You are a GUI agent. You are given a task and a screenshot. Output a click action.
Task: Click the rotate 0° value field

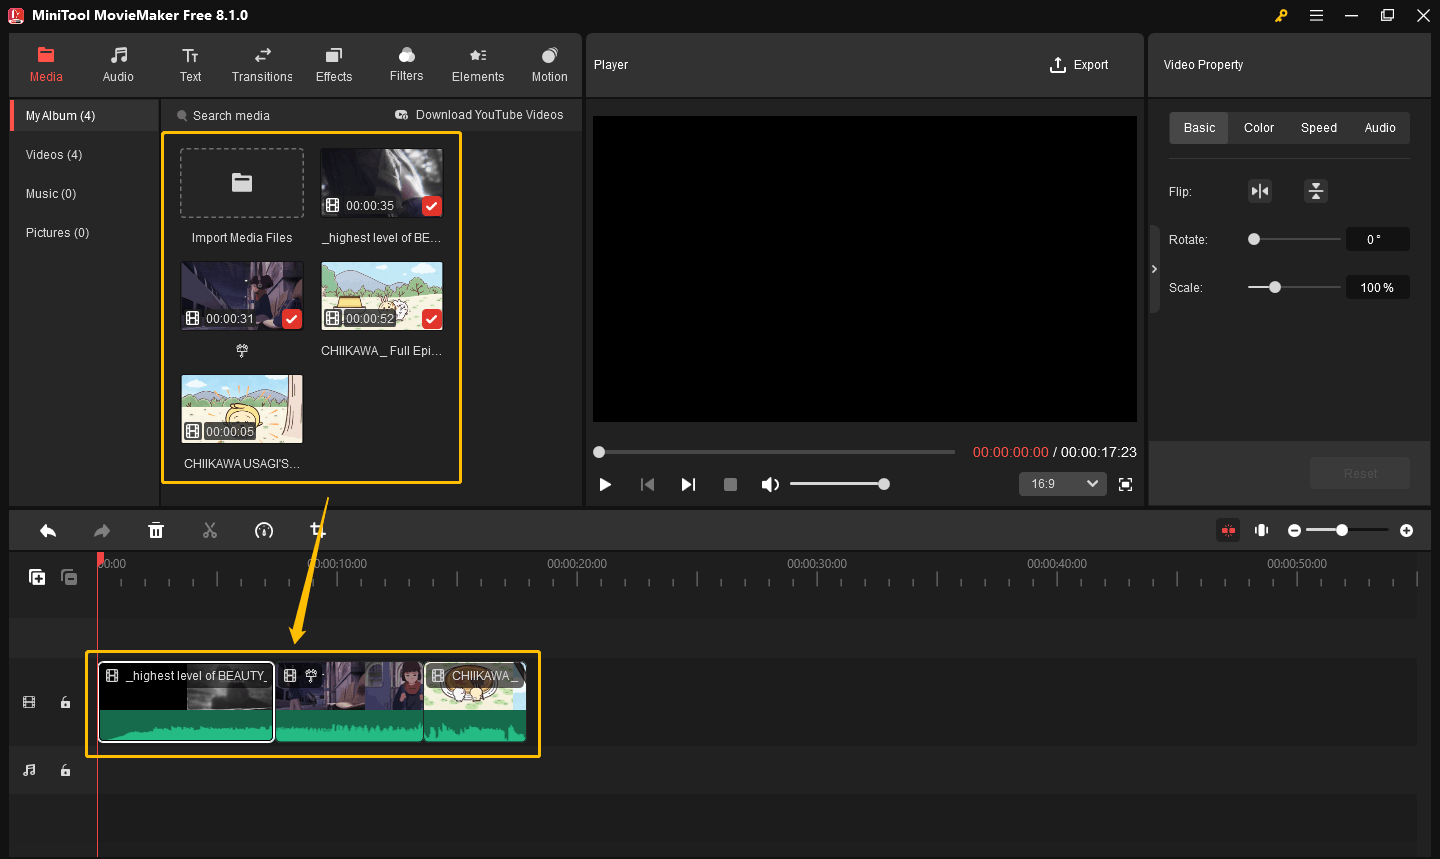point(1377,239)
